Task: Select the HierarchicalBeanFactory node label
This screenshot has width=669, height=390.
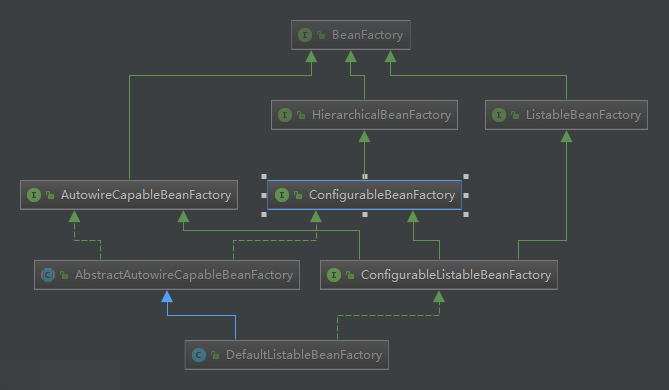Action: coord(381,115)
